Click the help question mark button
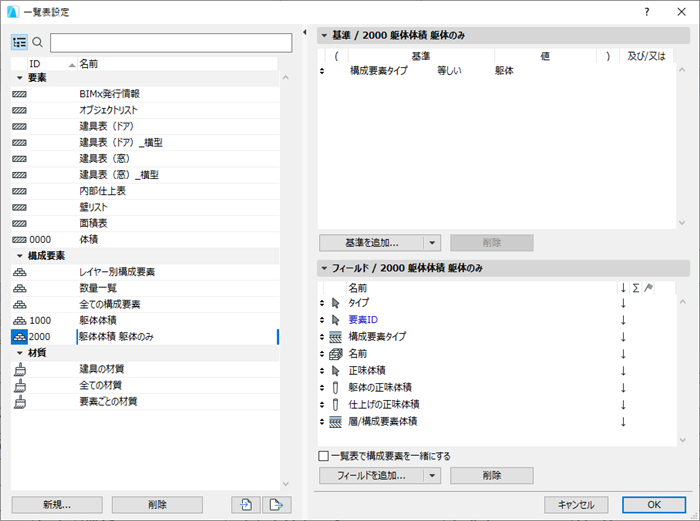 (647, 12)
